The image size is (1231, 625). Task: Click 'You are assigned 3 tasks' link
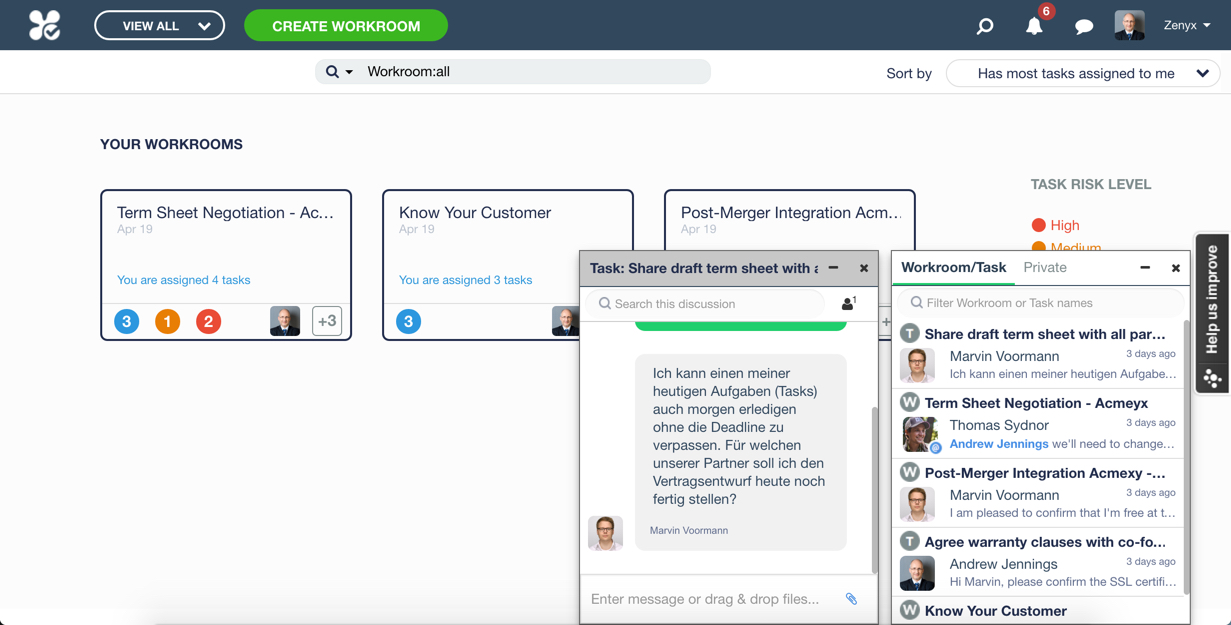[466, 280]
